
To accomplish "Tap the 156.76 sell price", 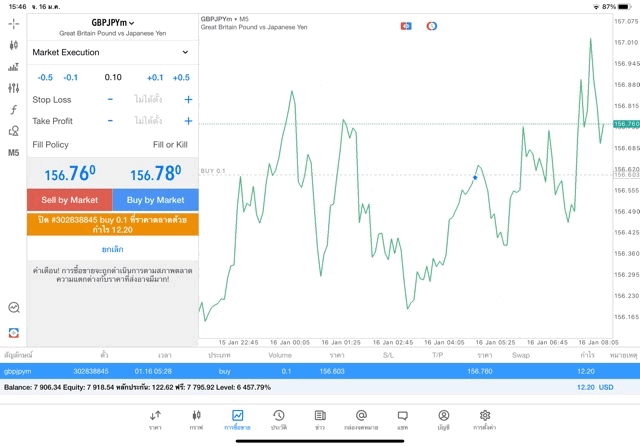I will (x=70, y=173).
